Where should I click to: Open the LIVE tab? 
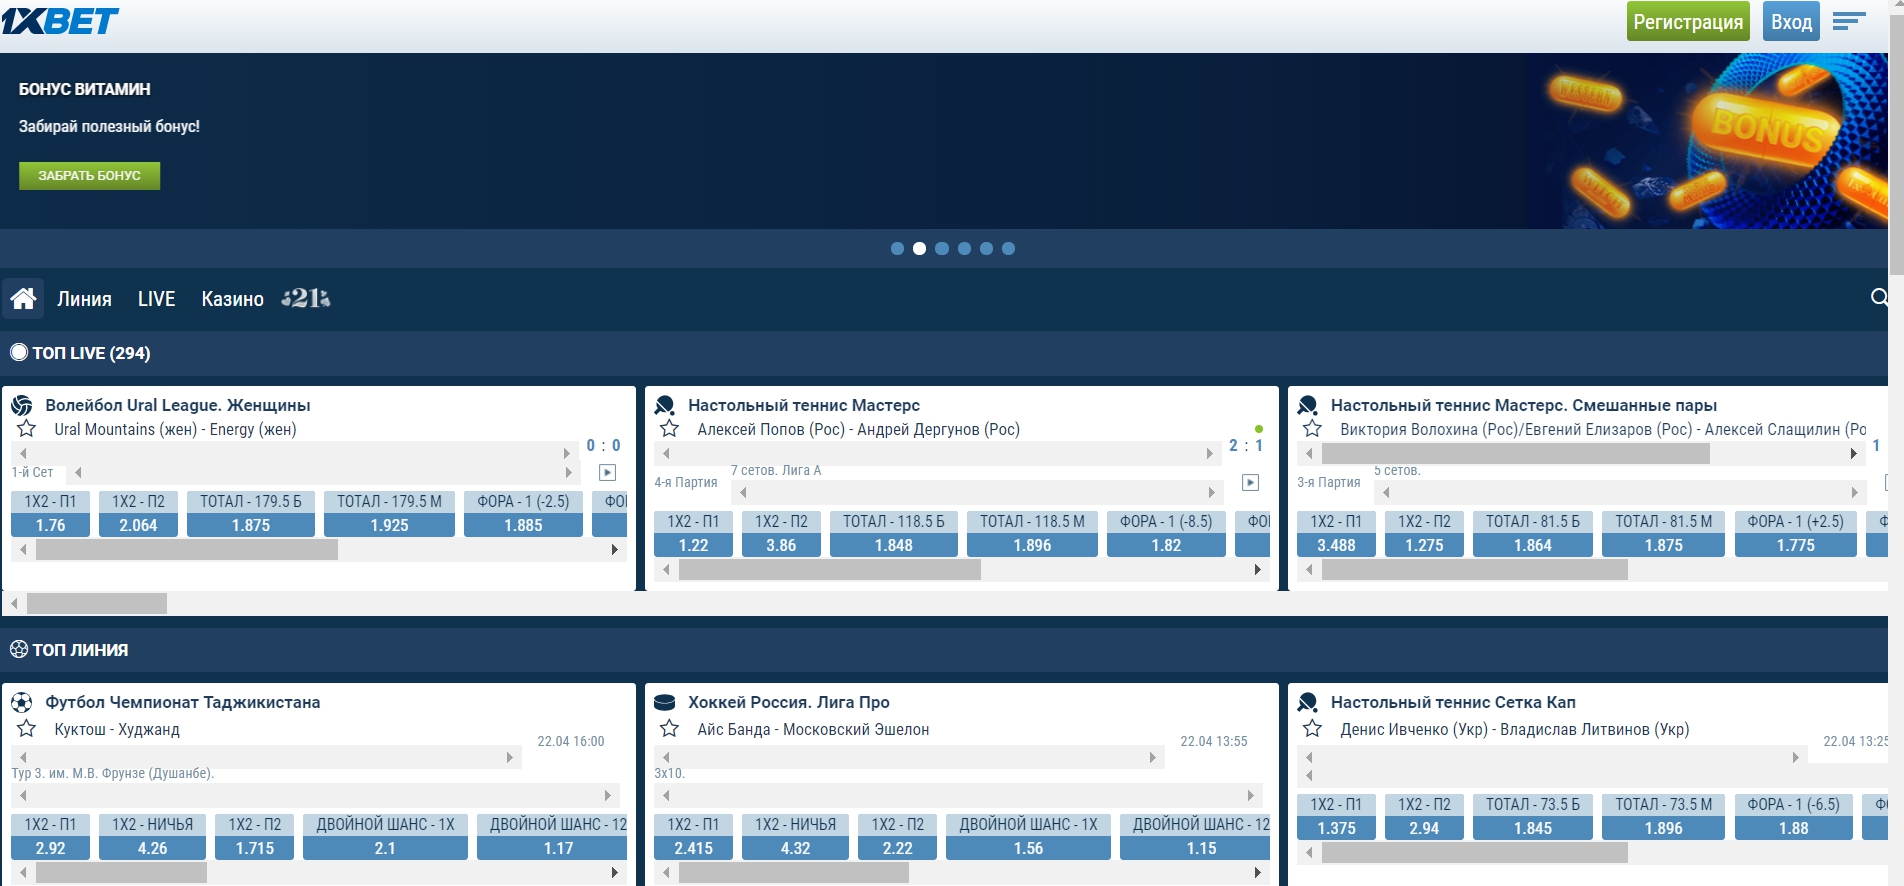(156, 299)
